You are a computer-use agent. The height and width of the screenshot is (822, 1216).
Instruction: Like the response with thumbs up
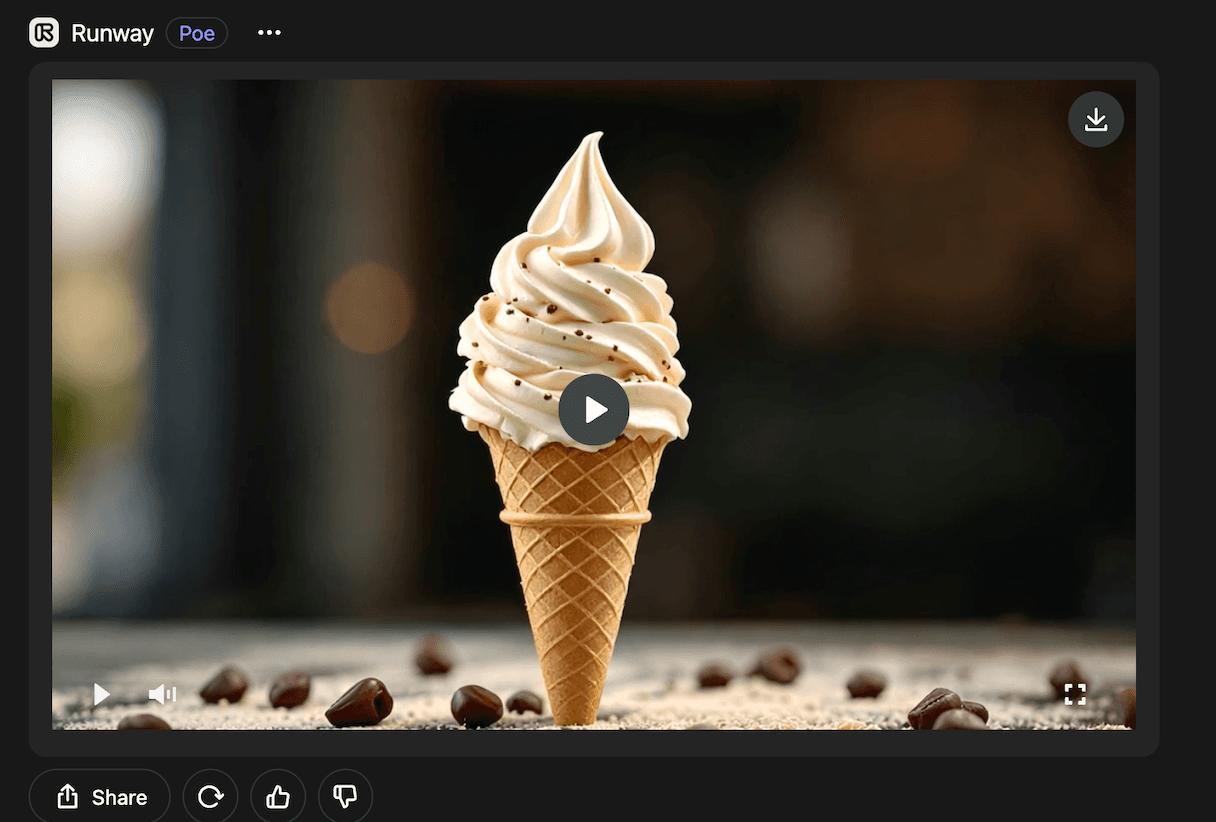(278, 797)
